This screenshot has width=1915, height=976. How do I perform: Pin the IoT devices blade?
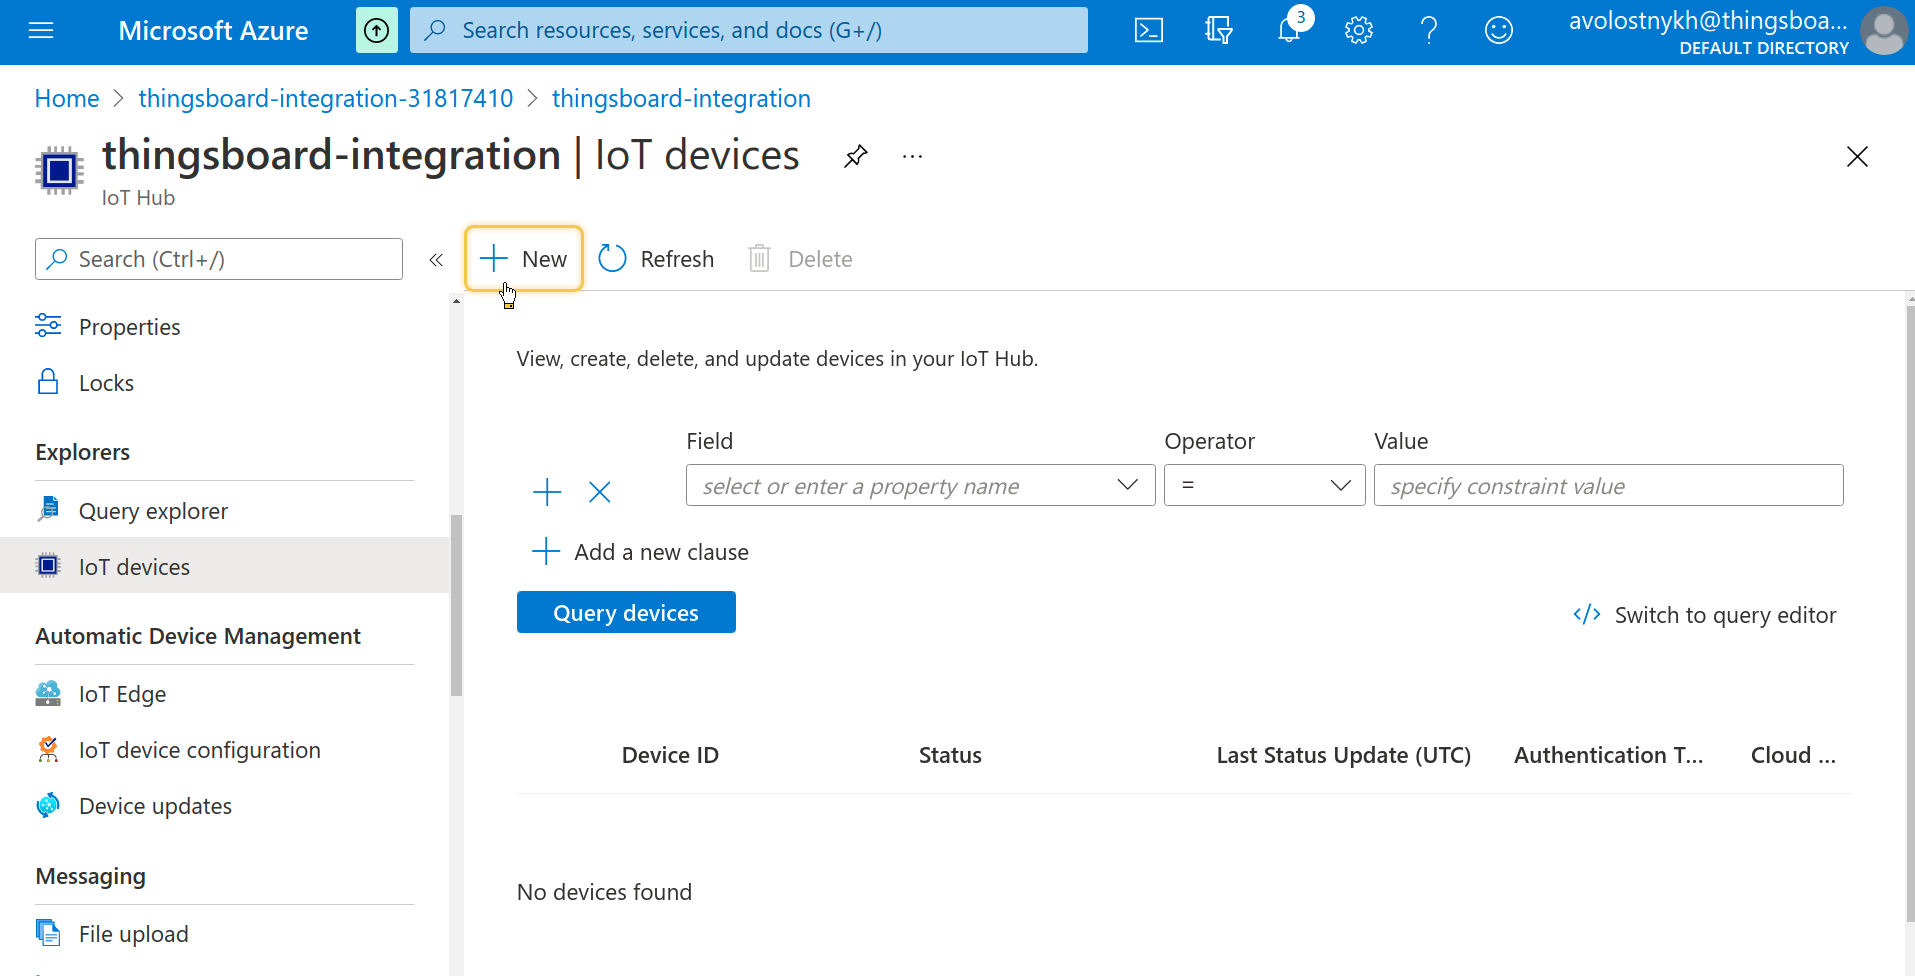tap(855, 157)
